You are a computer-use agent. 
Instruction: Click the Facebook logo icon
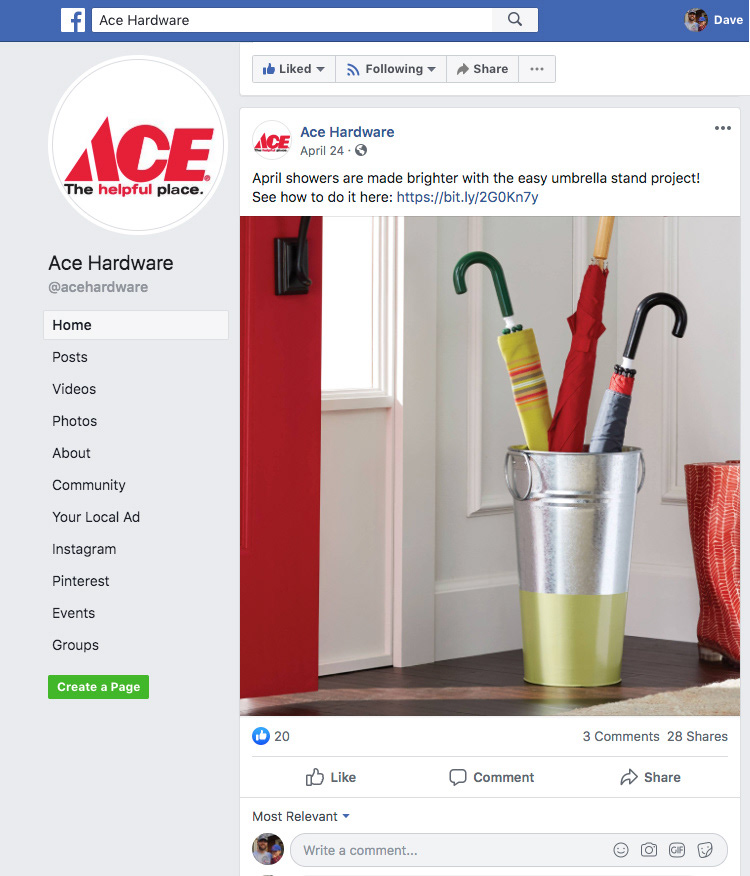pos(73,20)
